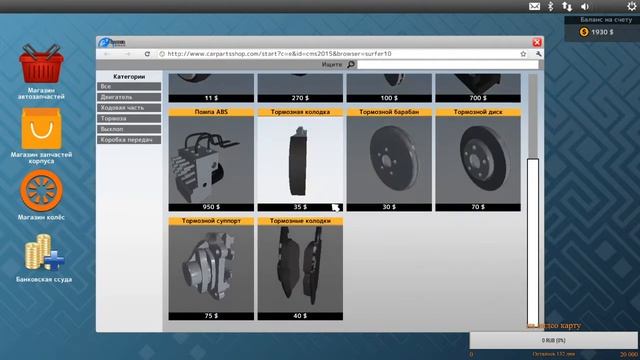Screen dimensions: 640x360
Task: Select the Тормоза category
Action: click(129, 118)
